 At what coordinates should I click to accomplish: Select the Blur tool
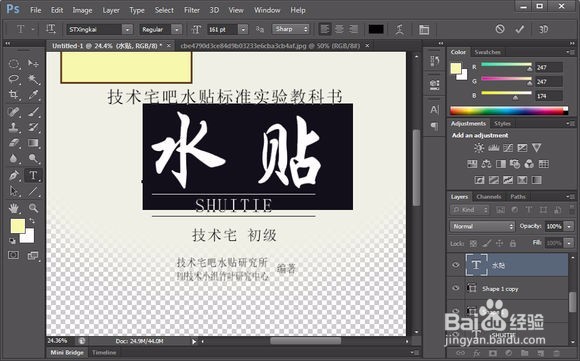14,158
